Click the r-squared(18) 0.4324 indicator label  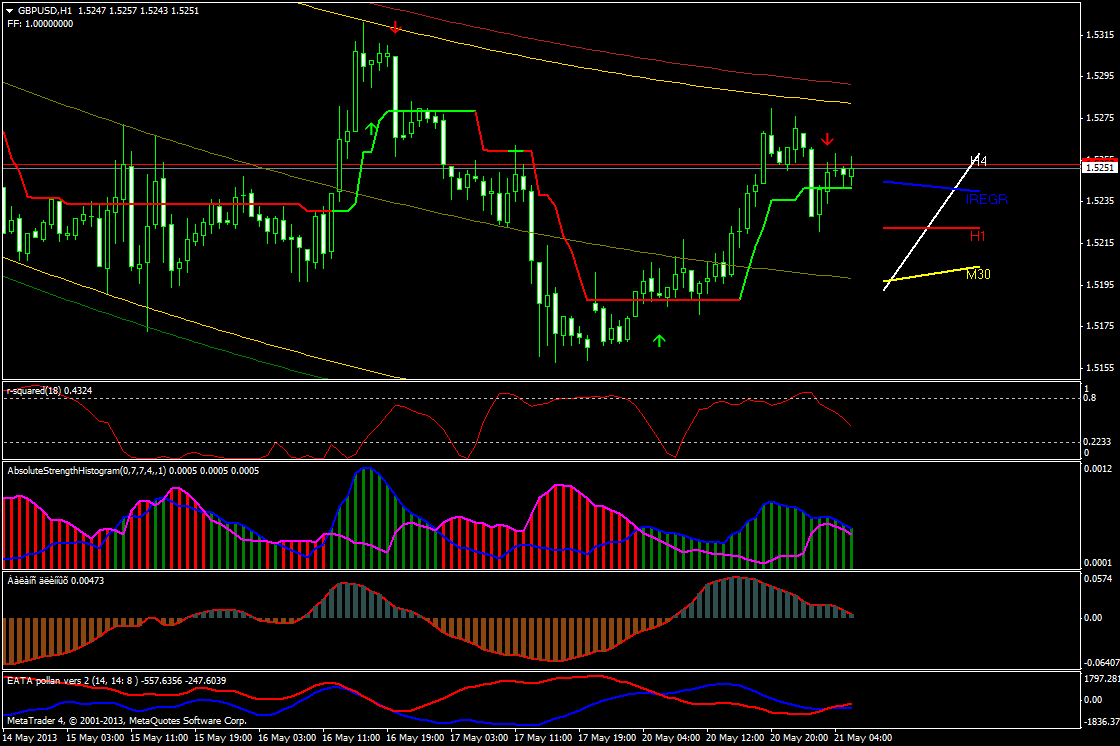[x=49, y=391]
